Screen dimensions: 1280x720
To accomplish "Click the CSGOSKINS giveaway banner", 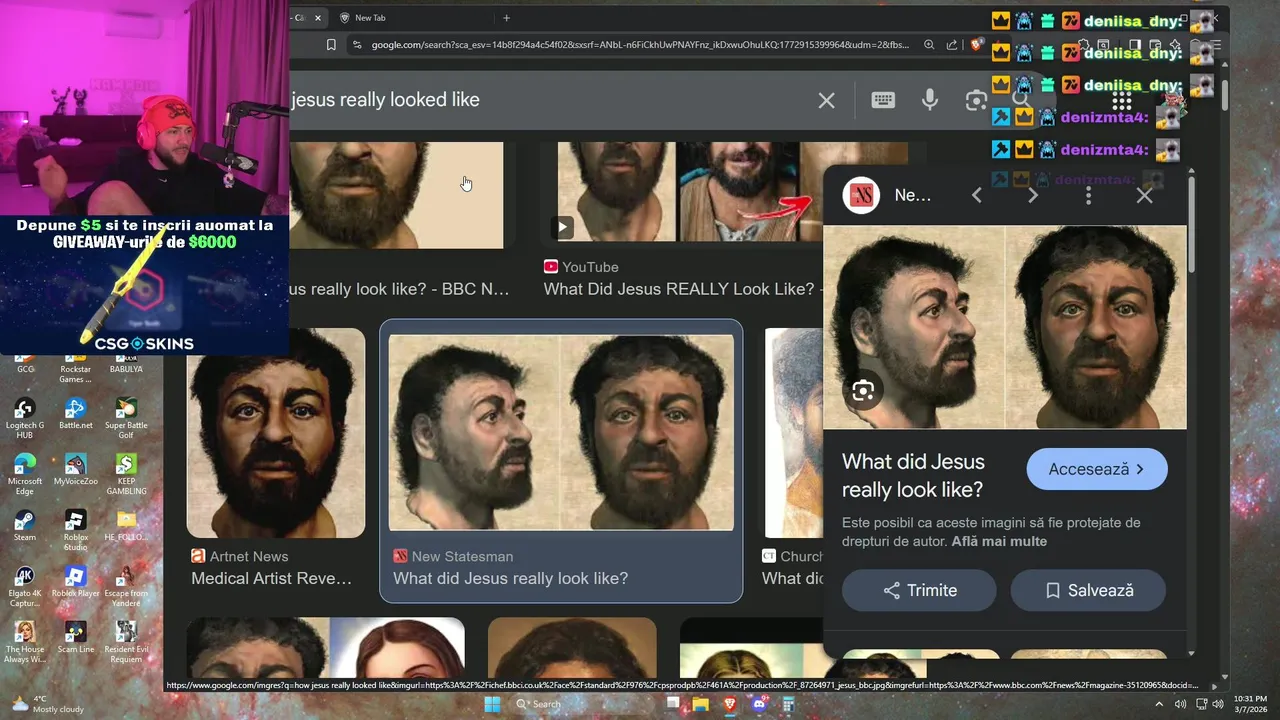I will click(145, 285).
